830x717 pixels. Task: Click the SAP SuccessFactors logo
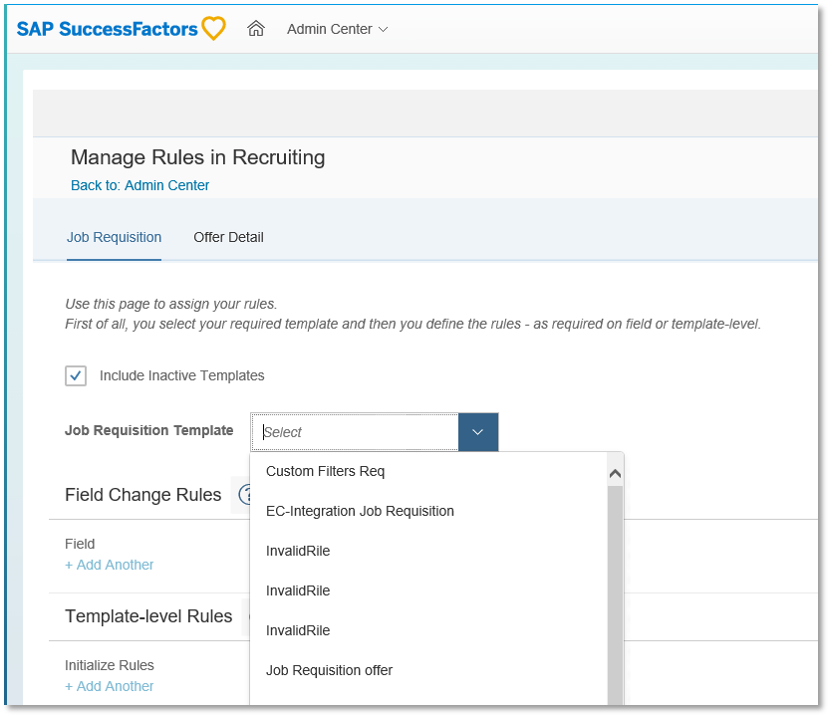[x=121, y=29]
